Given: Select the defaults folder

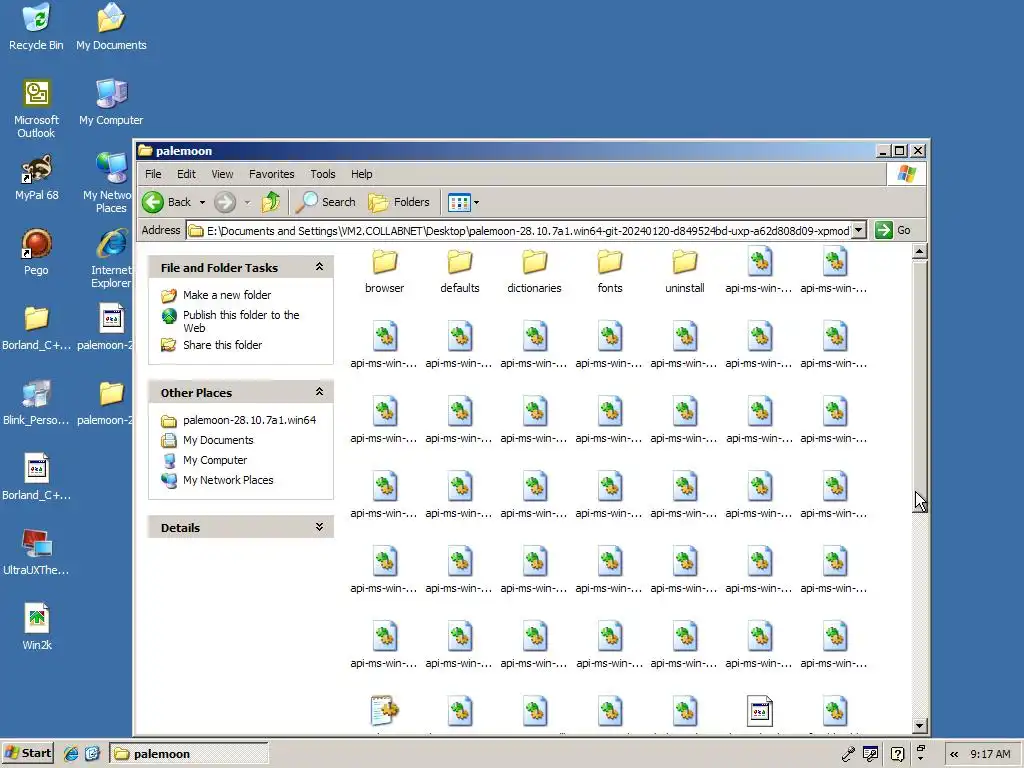Looking at the screenshot, I should (x=460, y=272).
